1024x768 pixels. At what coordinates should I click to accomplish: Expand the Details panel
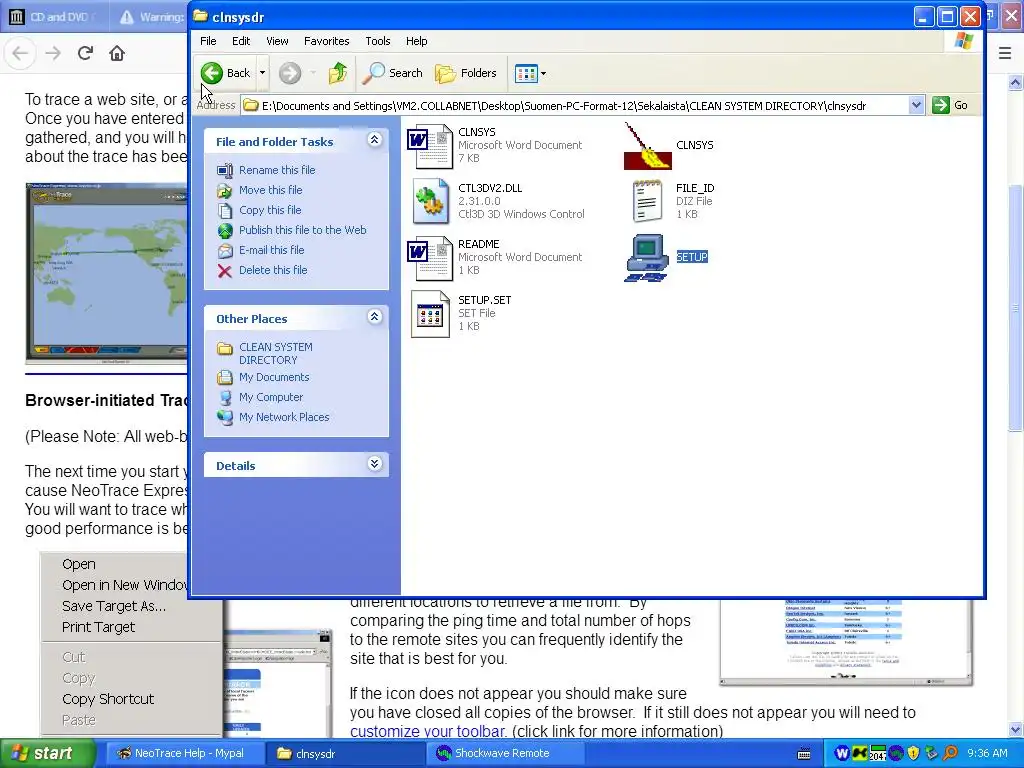pos(374,464)
